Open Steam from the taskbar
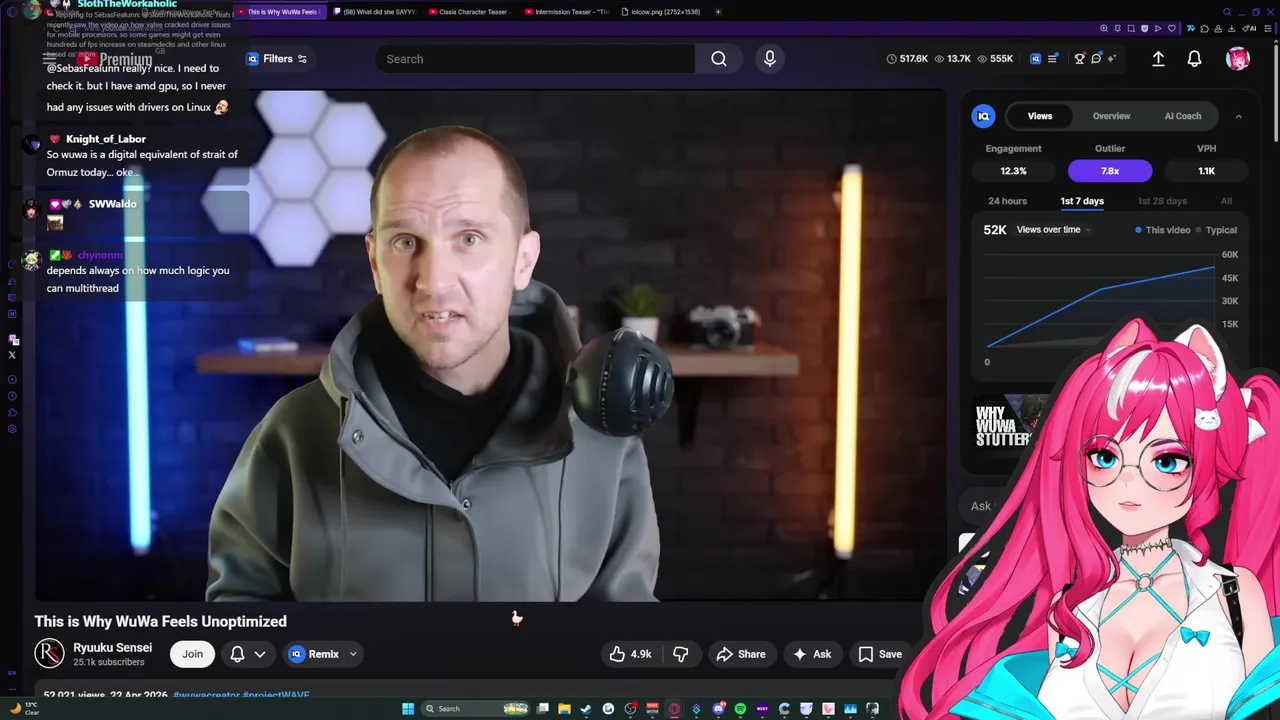Screen dimensions: 1280x720 point(586,709)
